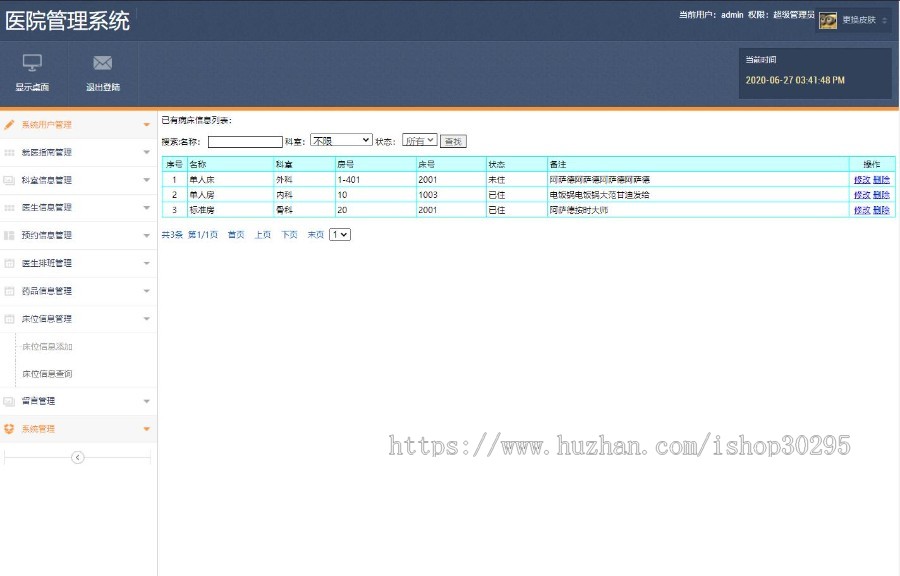Click 修改 in the 标准房 row
The image size is (900, 576).
862,210
